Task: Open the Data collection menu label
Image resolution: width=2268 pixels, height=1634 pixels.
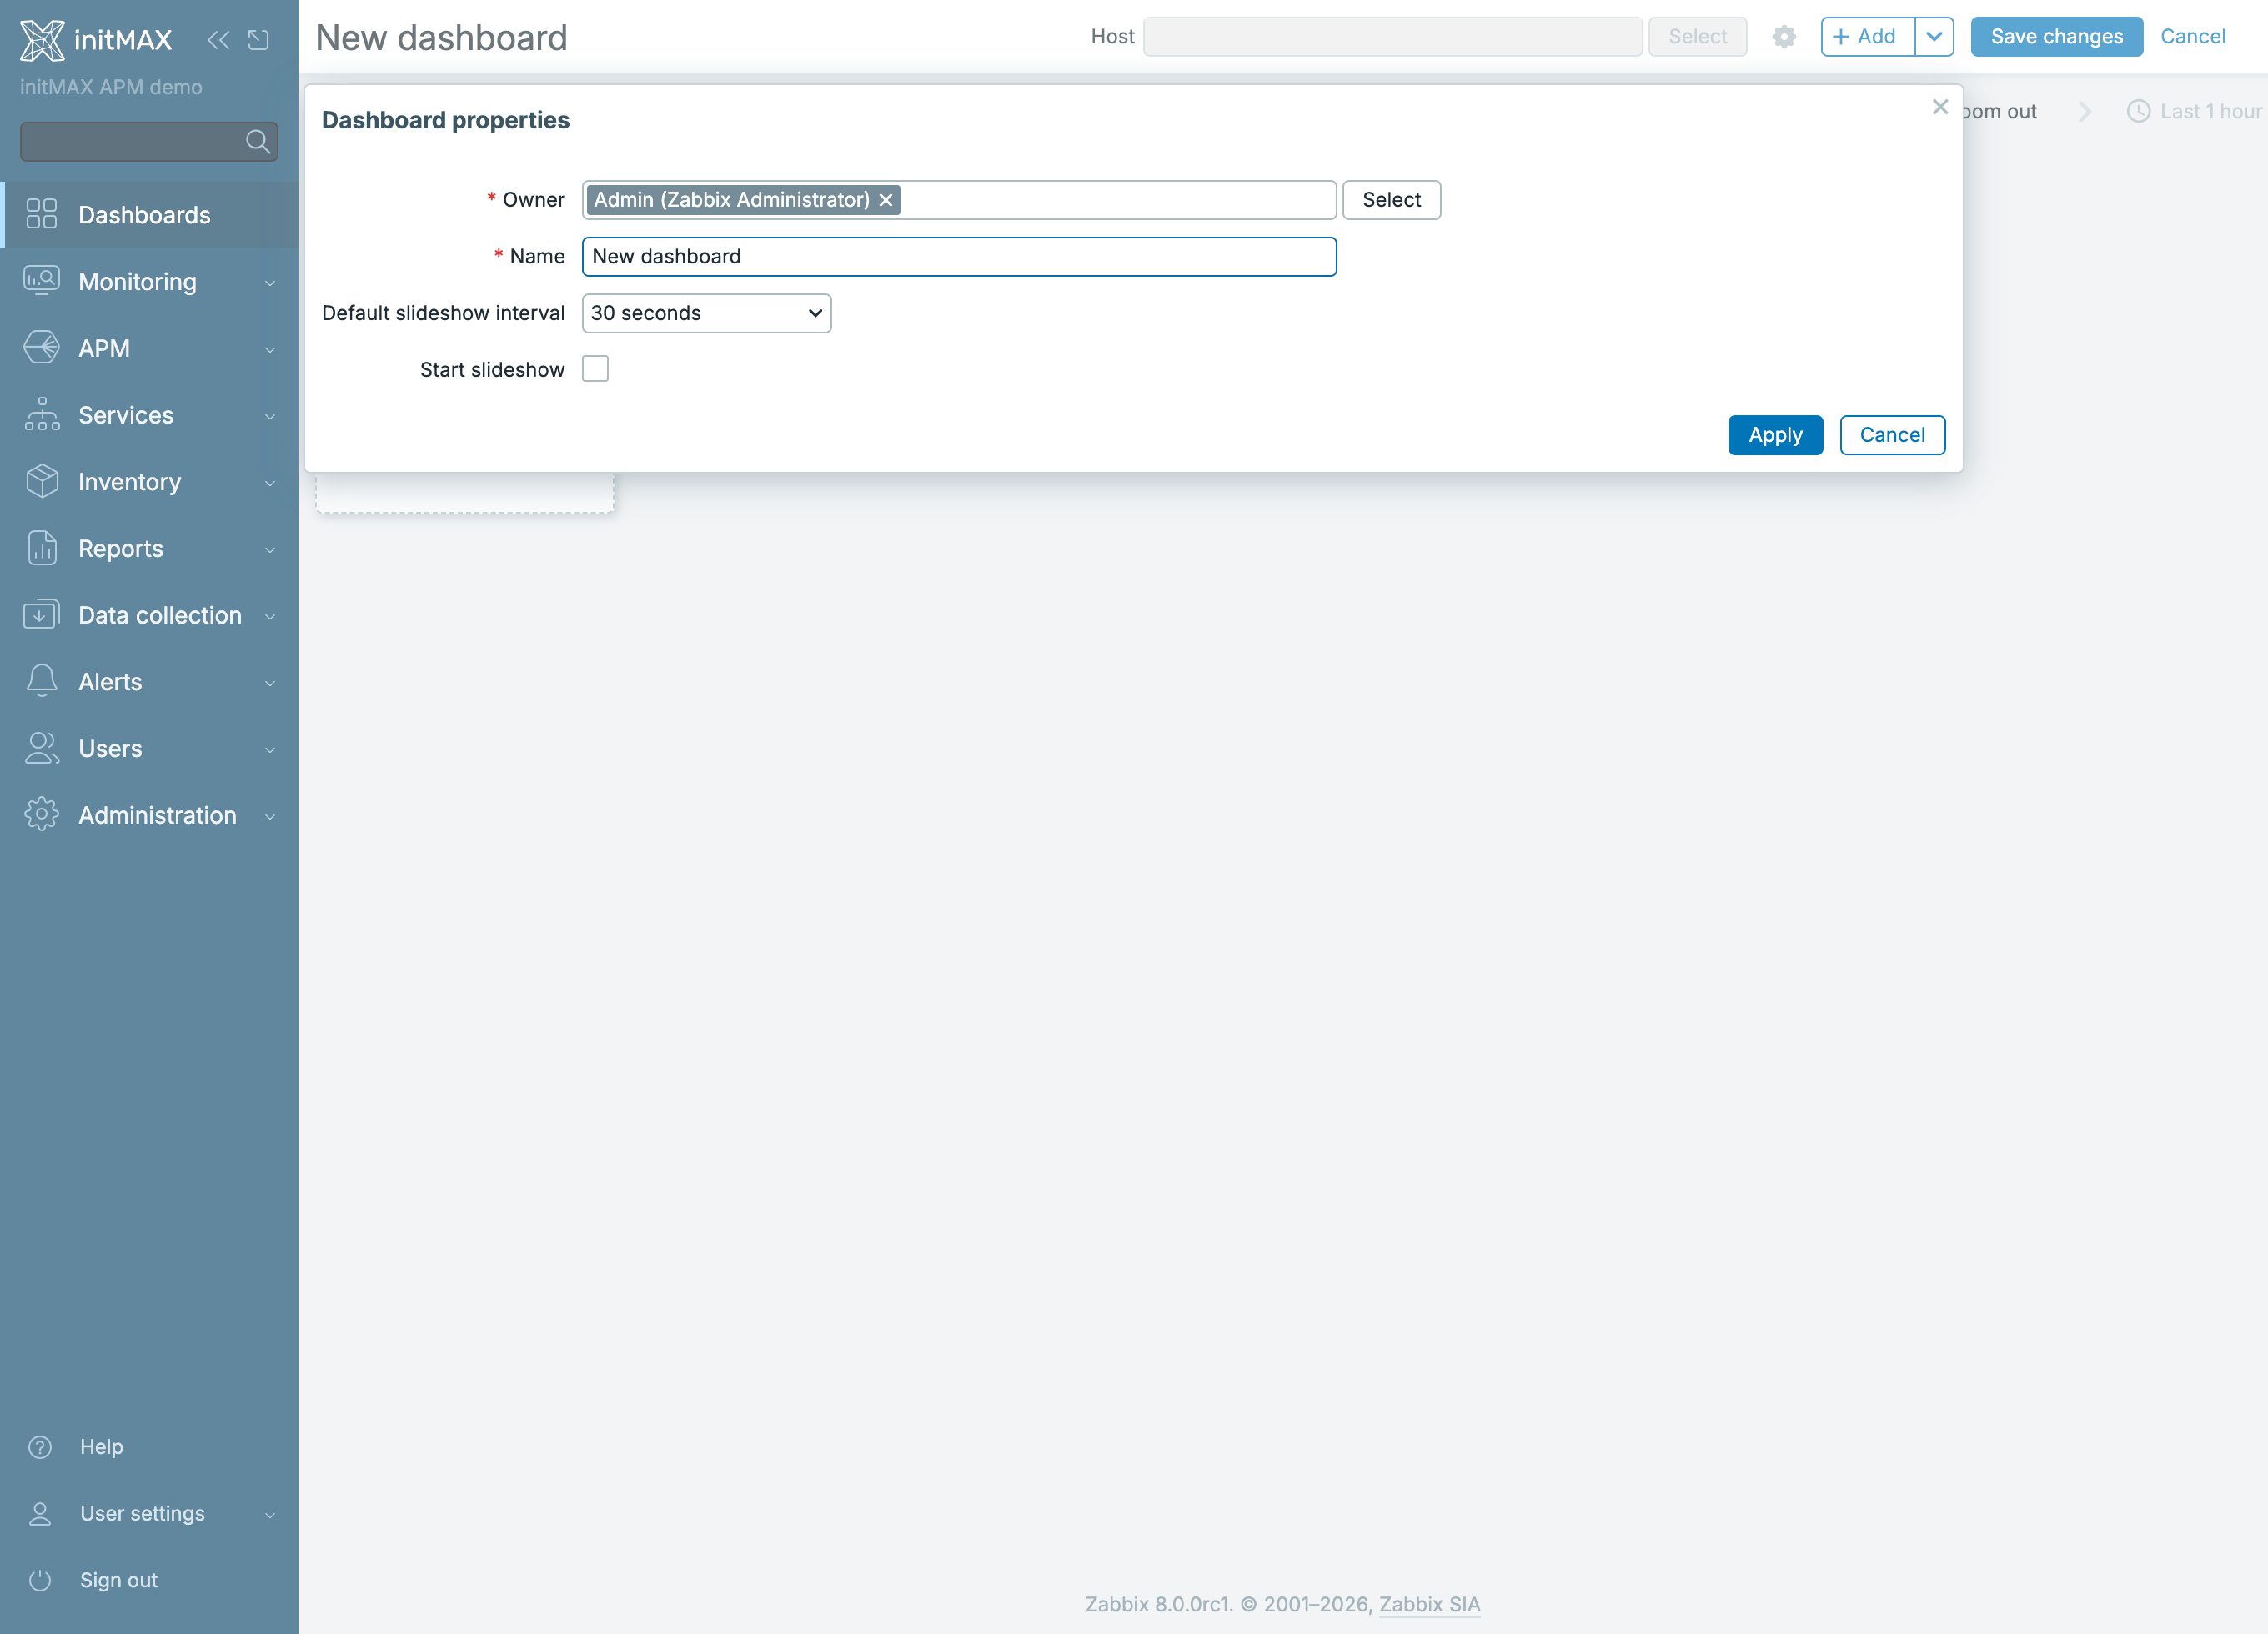Action: click(x=160, y=615)
